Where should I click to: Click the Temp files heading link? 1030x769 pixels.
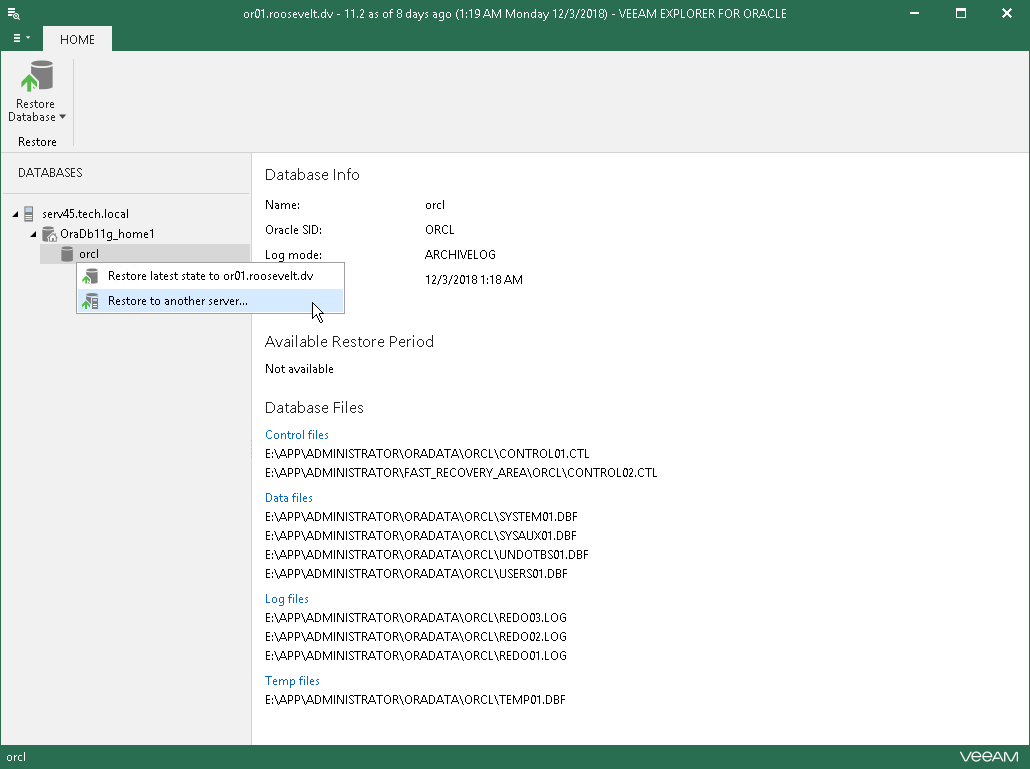click(292, 681)
